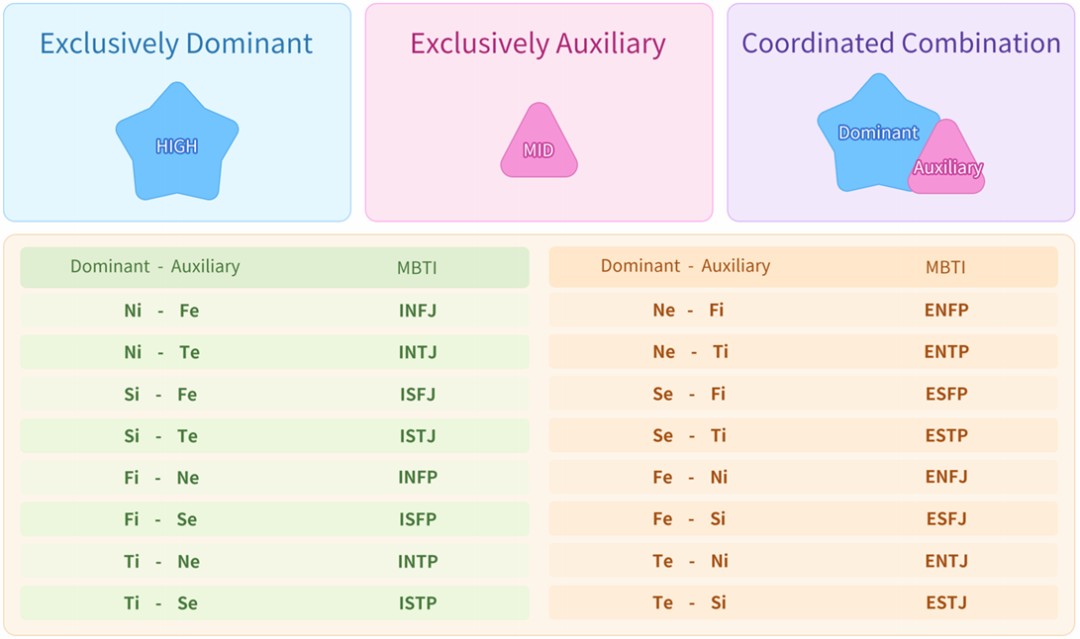
Task: Click the Se - Ti function pair
Action: click(x=689, y=436)
